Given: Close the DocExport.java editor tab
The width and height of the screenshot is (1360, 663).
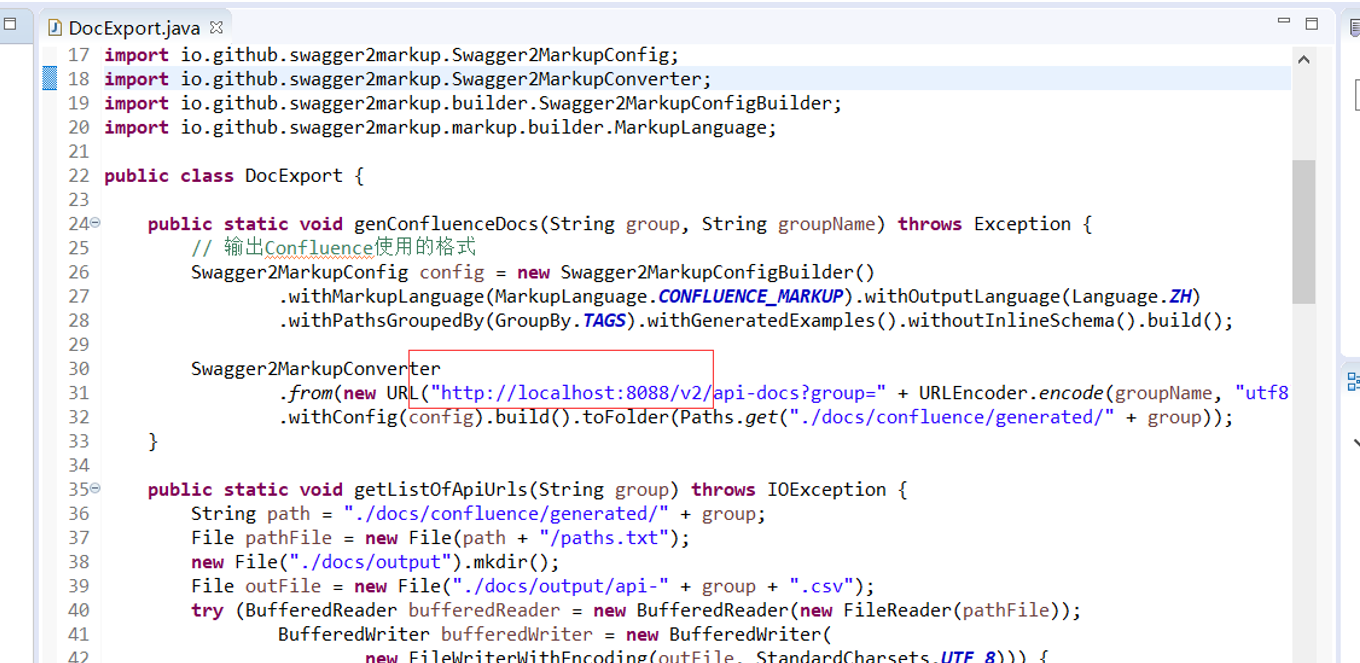Looking at the screenshot, I should click(x=217, y=27).
